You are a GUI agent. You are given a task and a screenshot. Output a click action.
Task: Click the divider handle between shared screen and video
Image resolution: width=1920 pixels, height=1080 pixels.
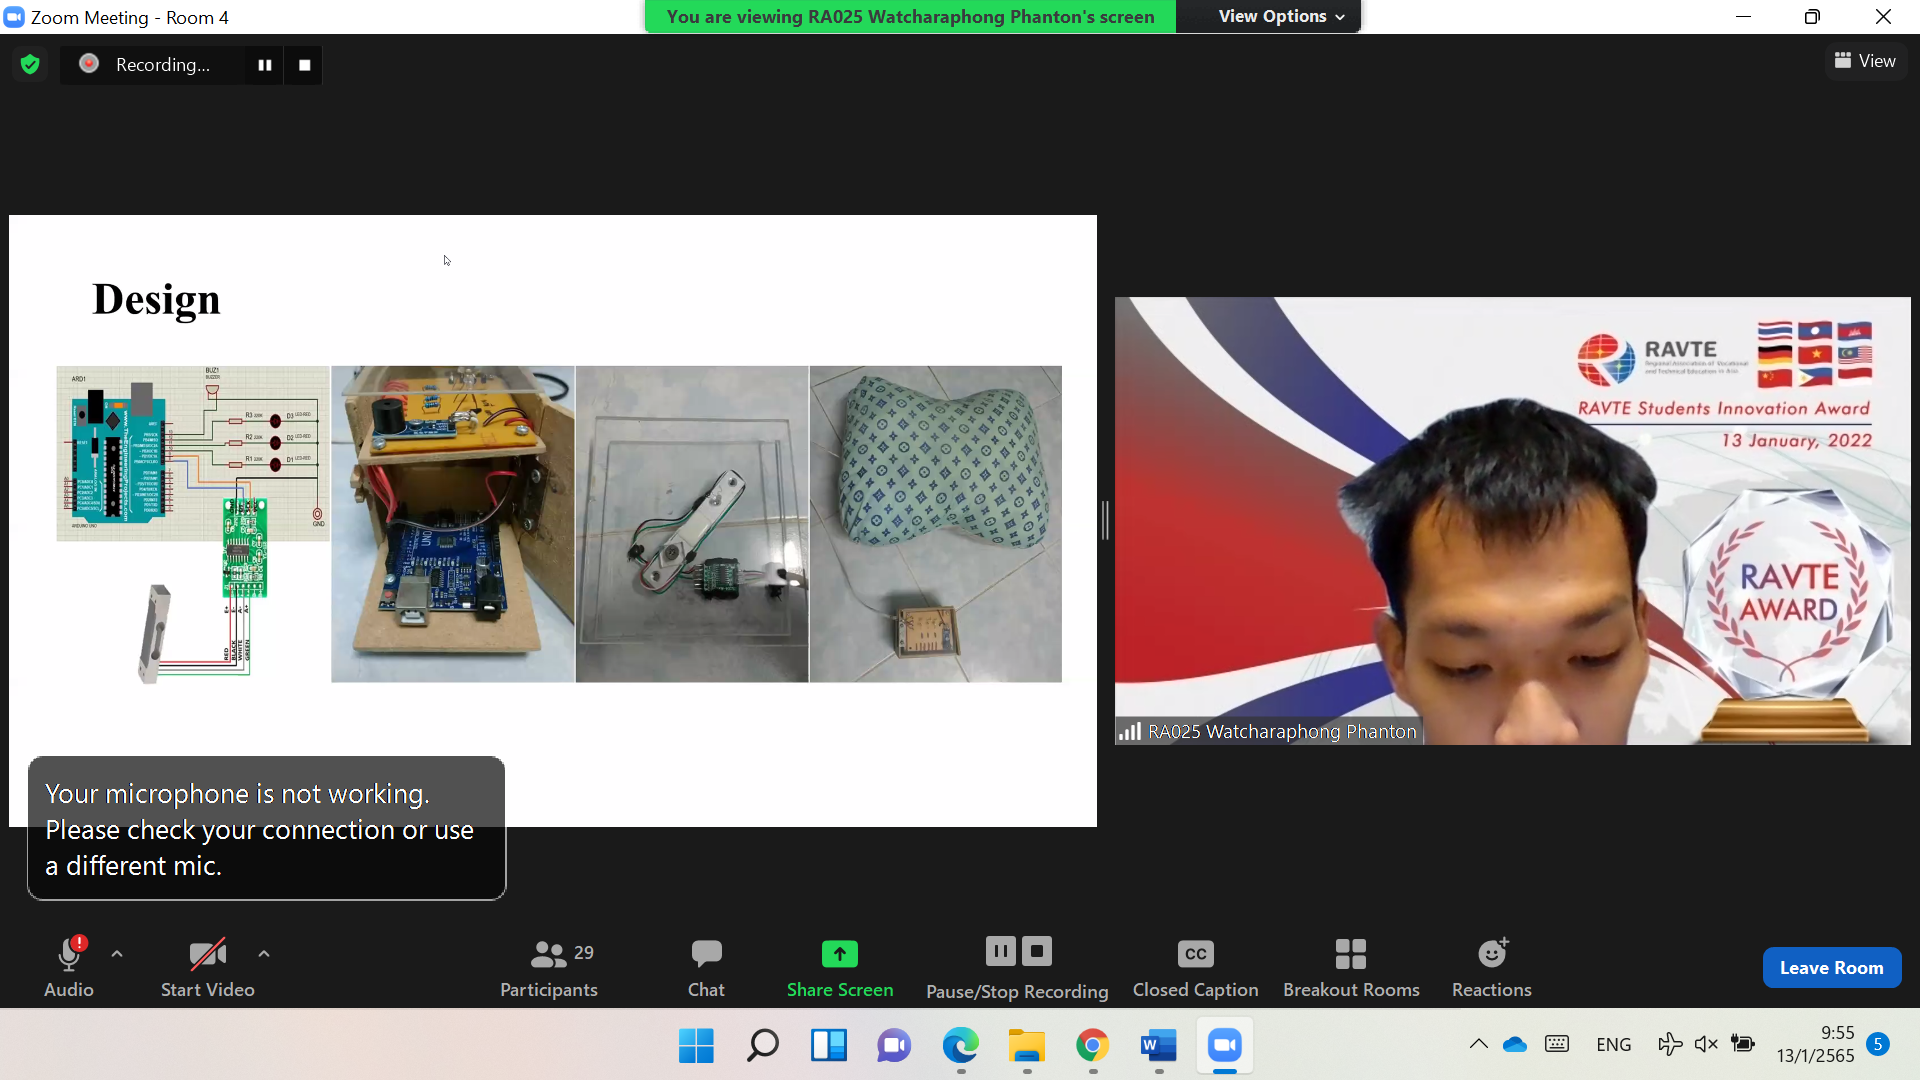pyautogui.click(x=1105, y=520)
